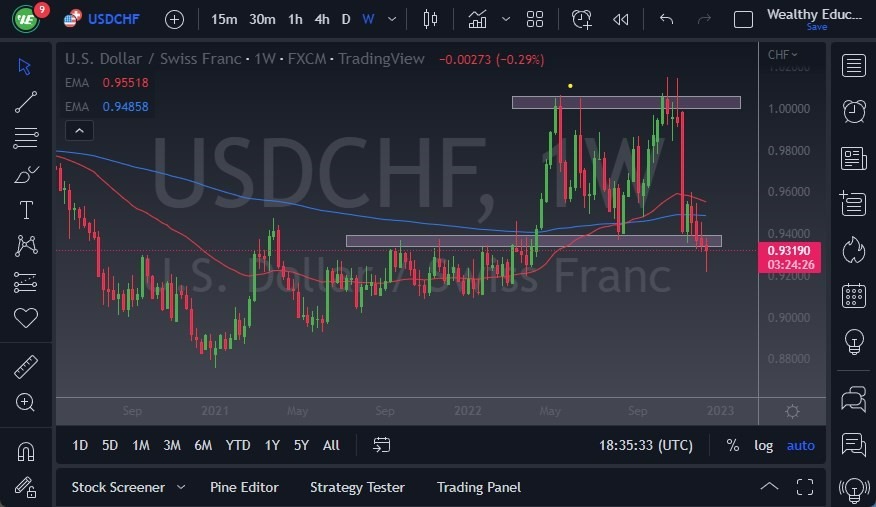Toggle log scale mode

pyautogui.click(x=763, y=445)
